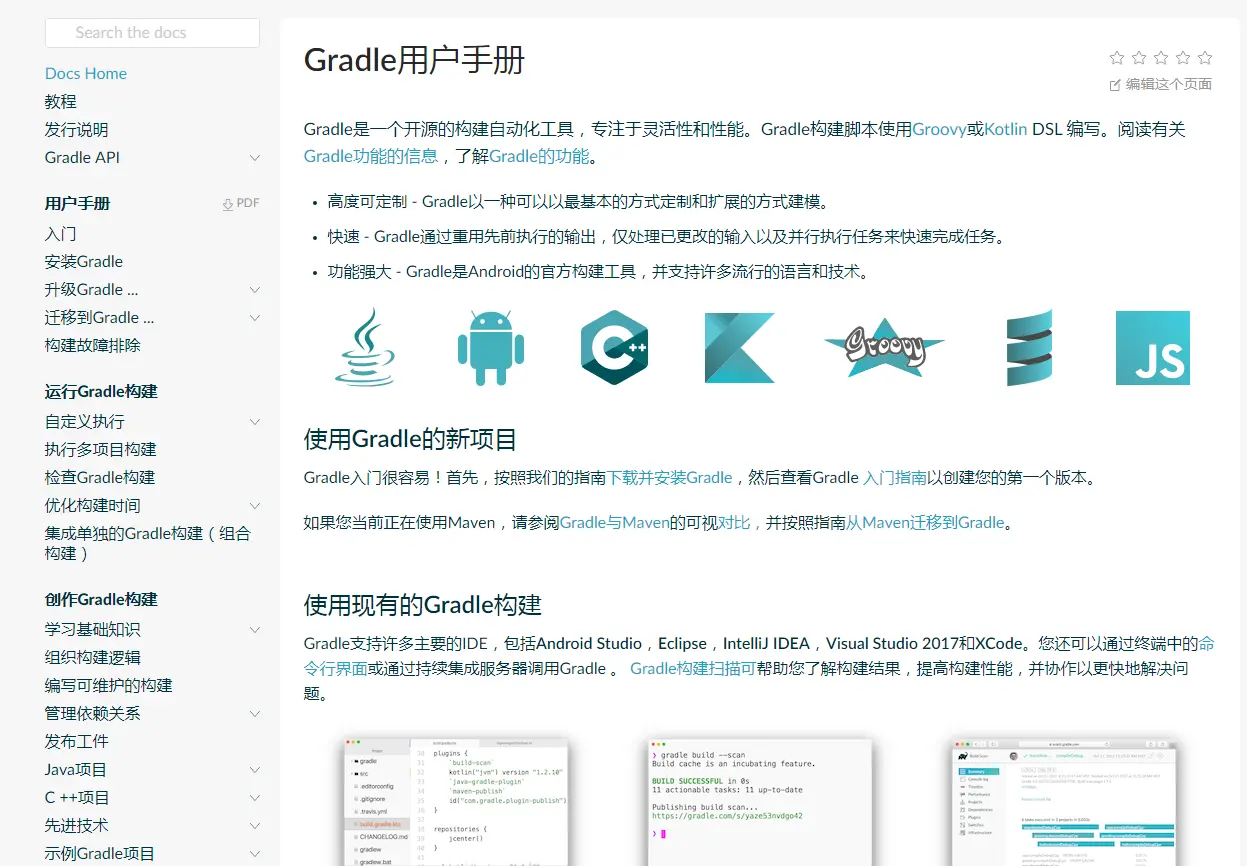
Task: Expand the Java项目 section
Action: coord(254,770)
